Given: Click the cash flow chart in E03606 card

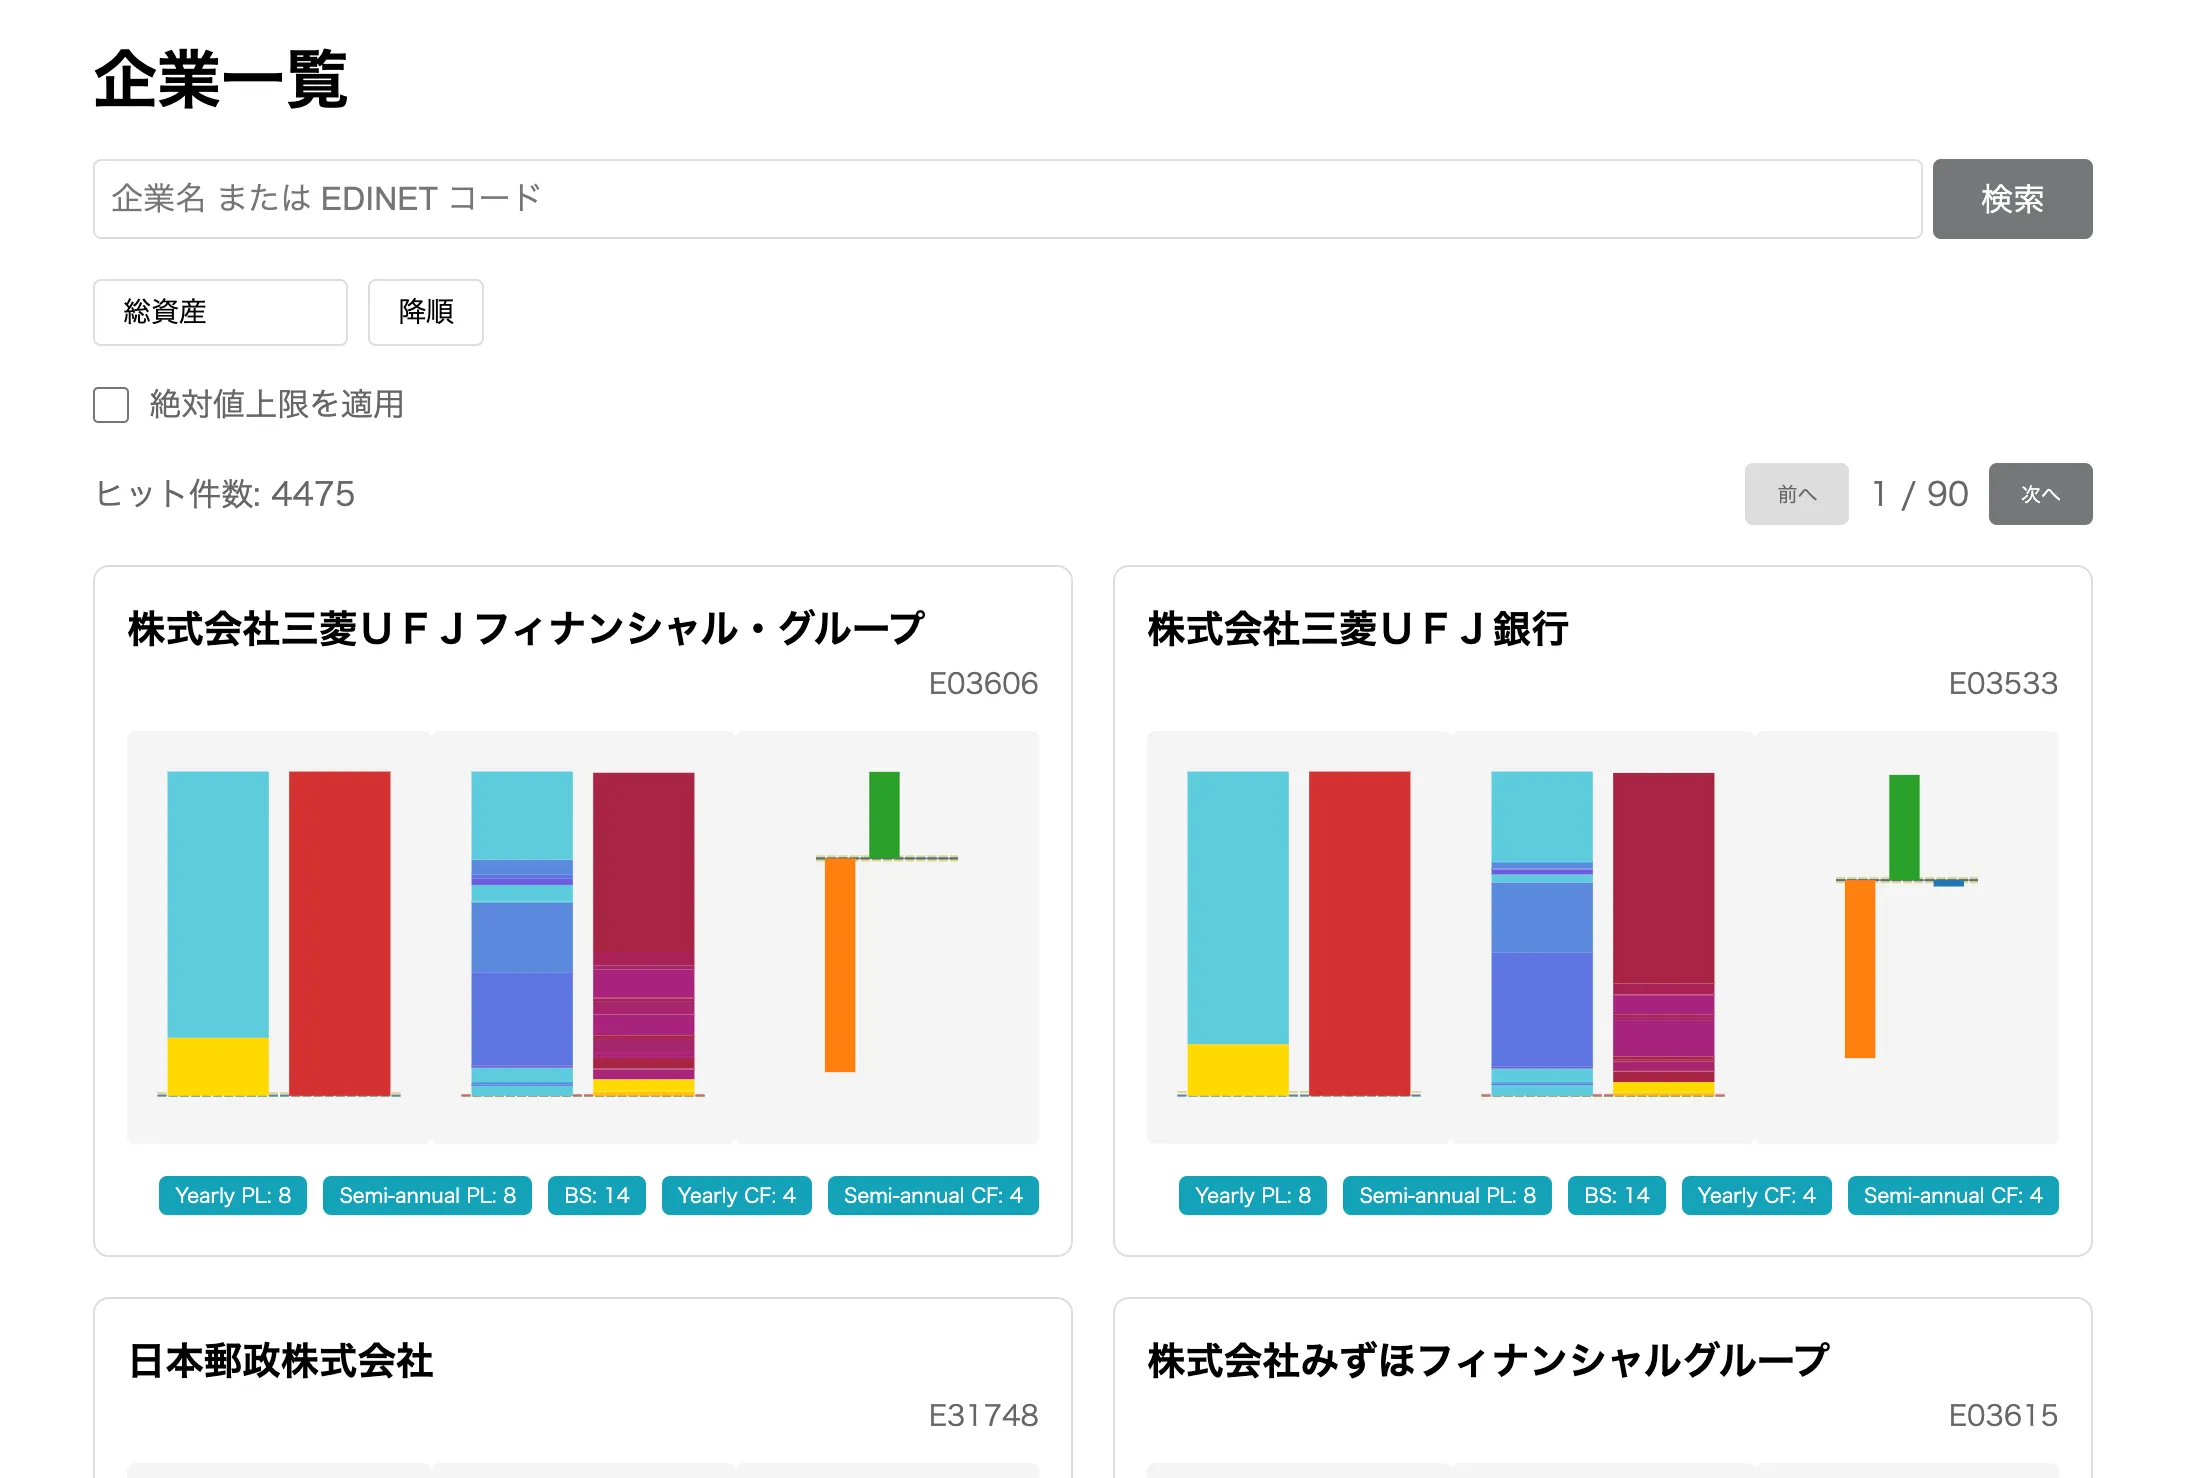Looking at the screenshot, I should (887, 937).
